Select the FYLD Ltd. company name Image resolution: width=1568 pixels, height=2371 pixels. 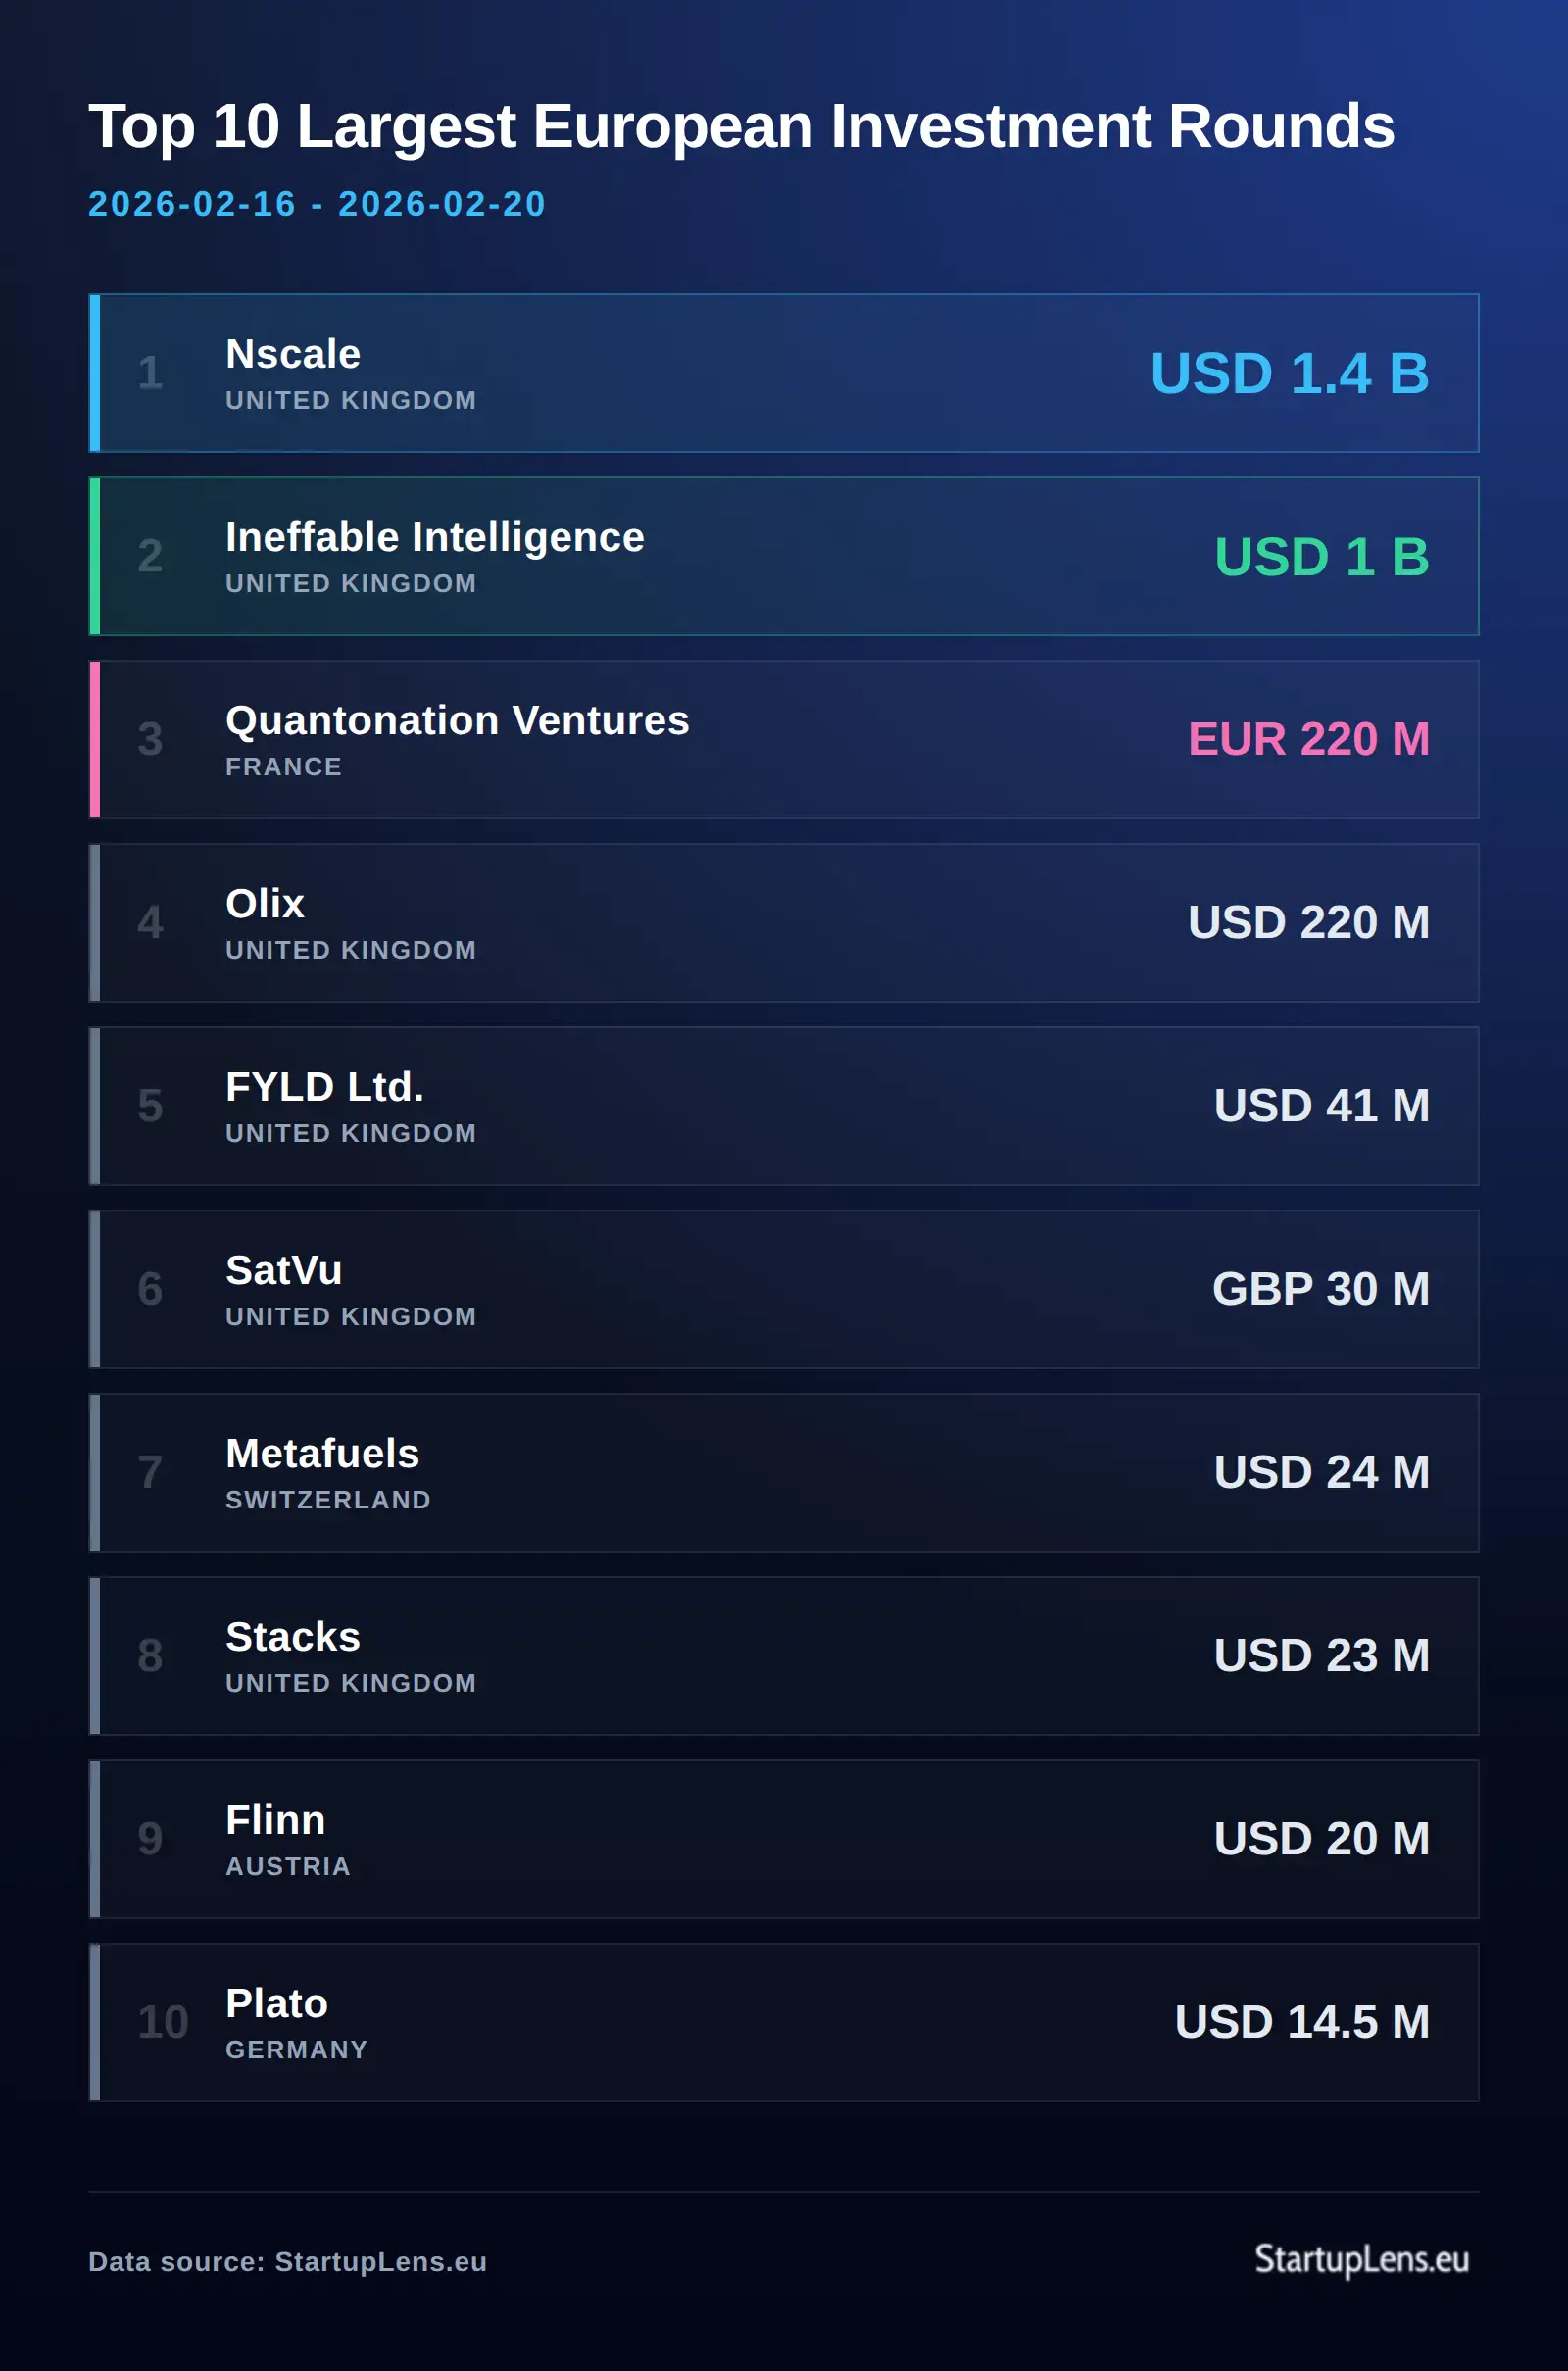325,1087
